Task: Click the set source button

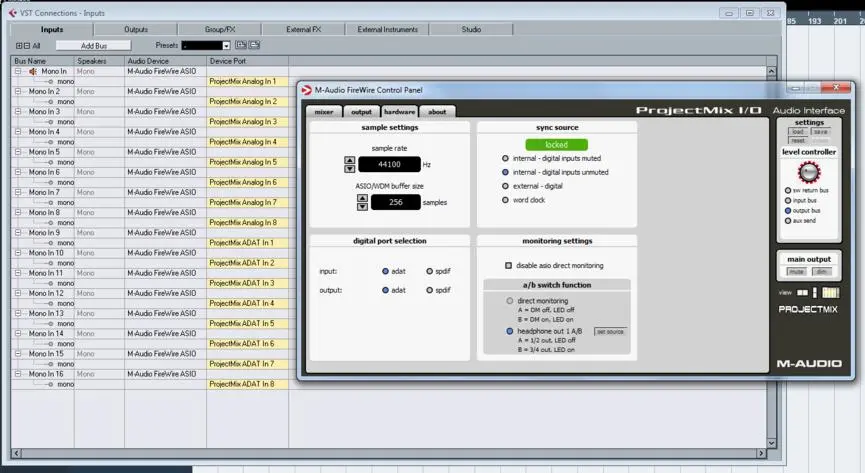Action: 610,332
